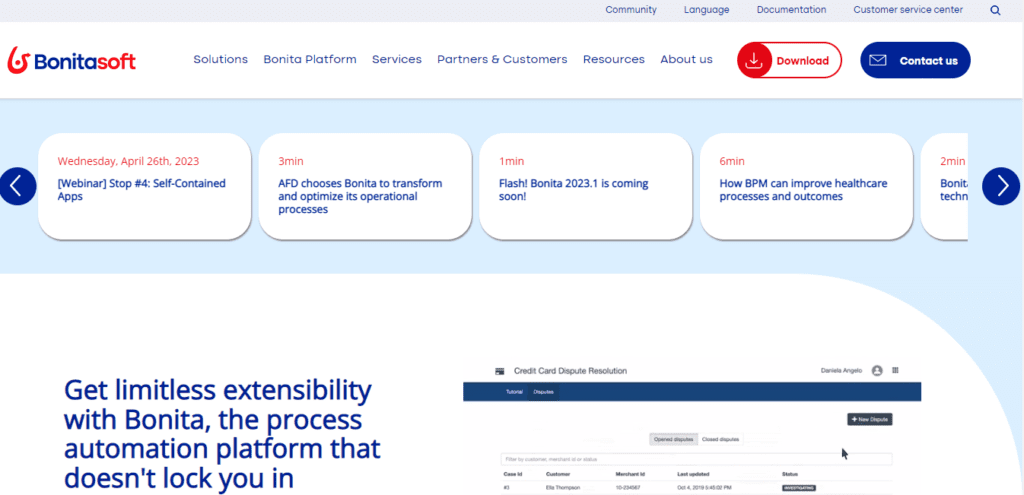Click the Contact us button
The height and width of the screenshot is (495, 1024).
coord(915,60)
